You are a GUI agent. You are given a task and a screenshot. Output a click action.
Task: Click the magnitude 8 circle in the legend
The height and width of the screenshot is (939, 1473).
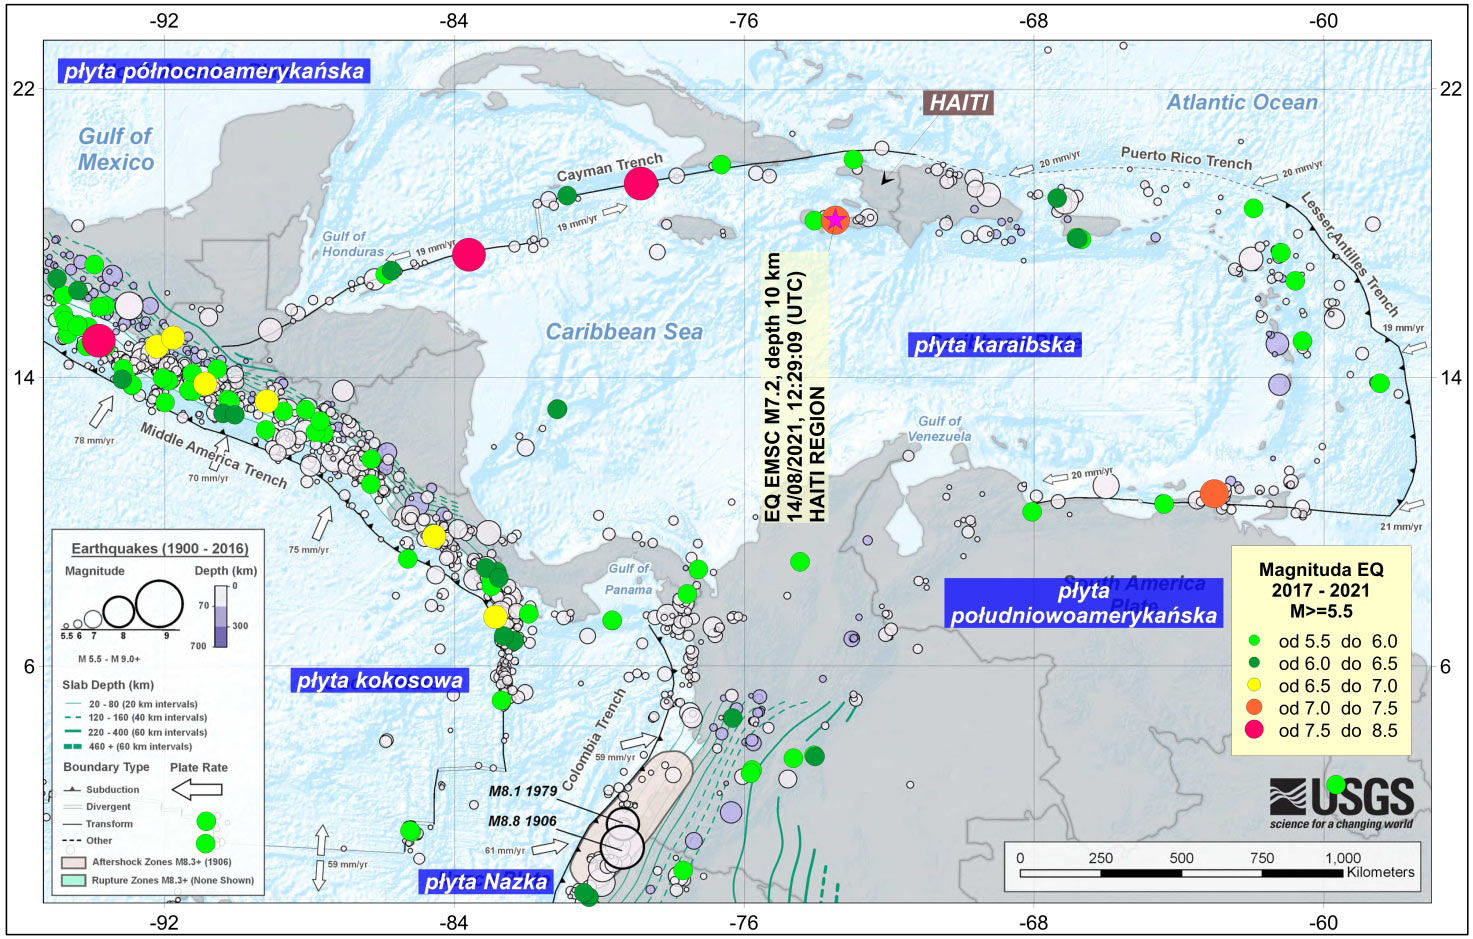[118, 611]
